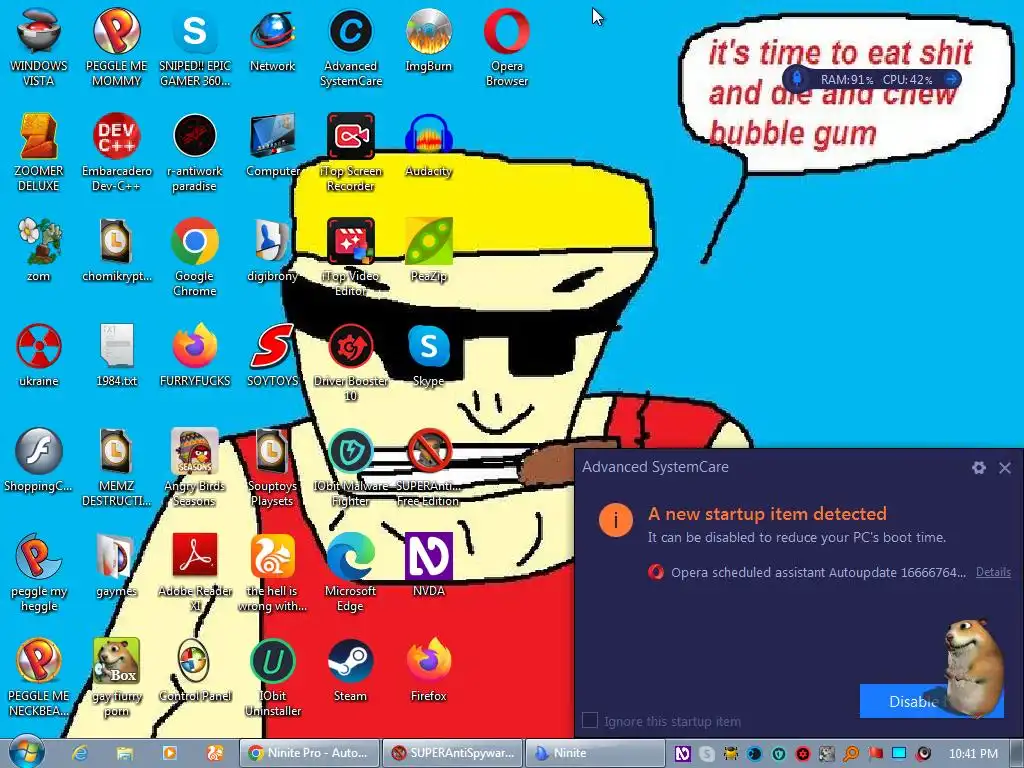Open the Opera Browser desktop shortcut
This screenshot has width=1024, height=768.
[x=507, y=47]
